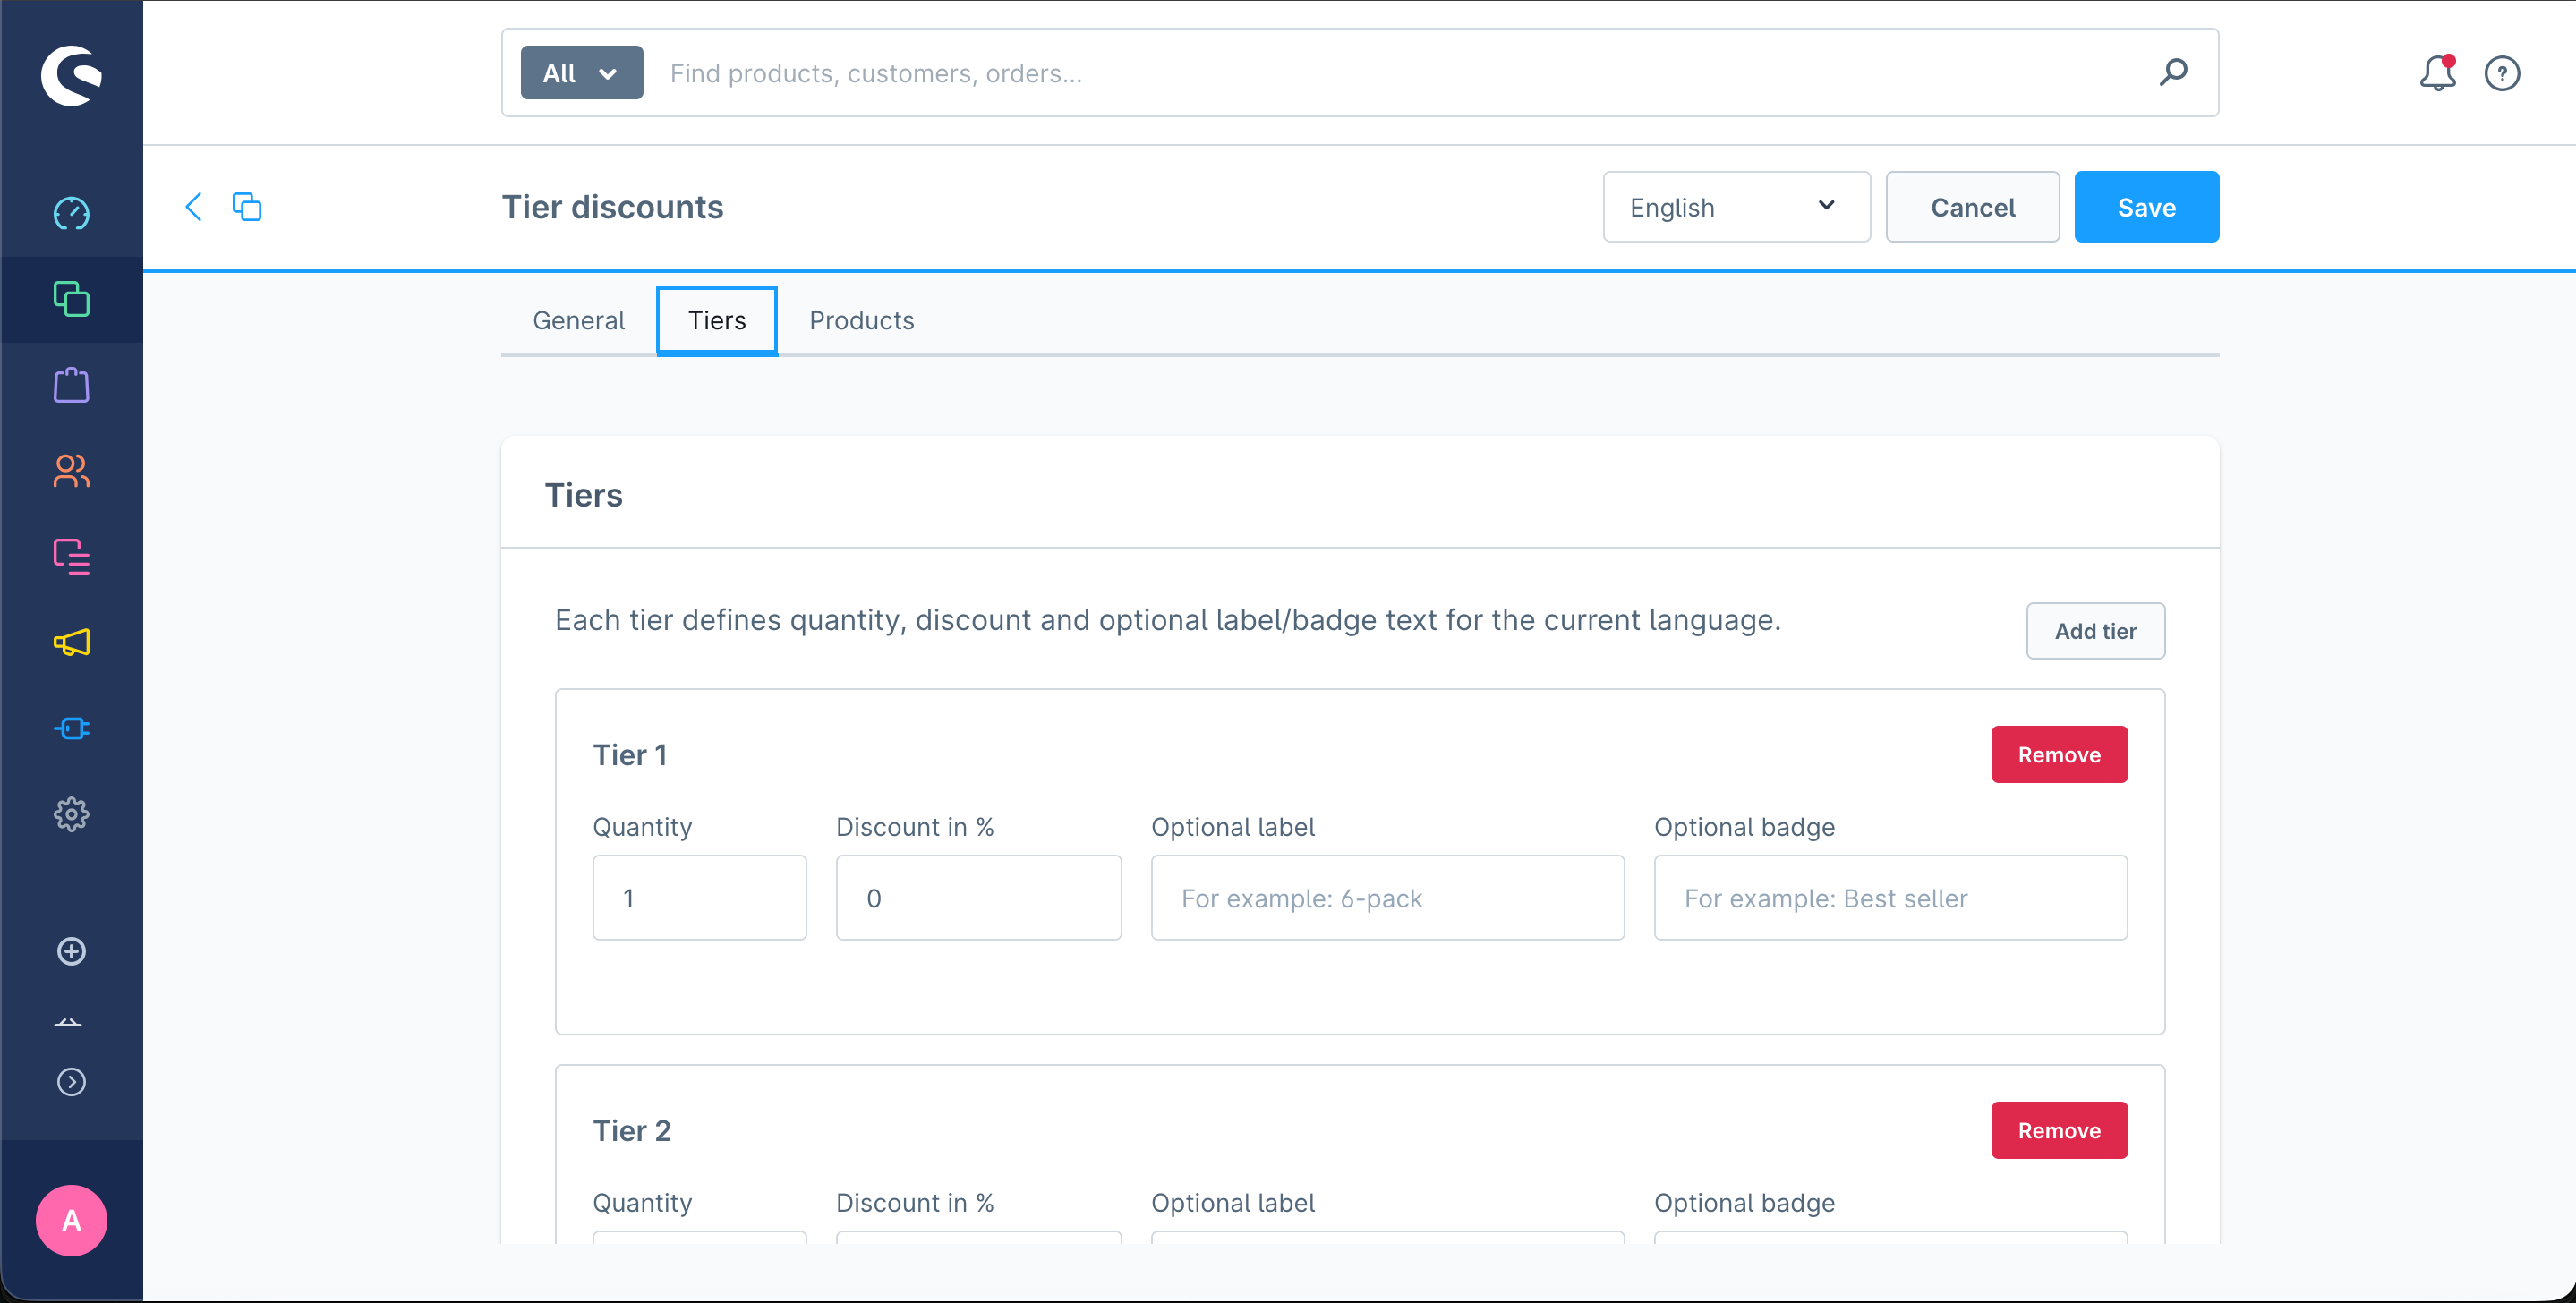This screenshot has height=1303, width=2576.
Task: Open the Customers people icon
Action: coord(71,471)
